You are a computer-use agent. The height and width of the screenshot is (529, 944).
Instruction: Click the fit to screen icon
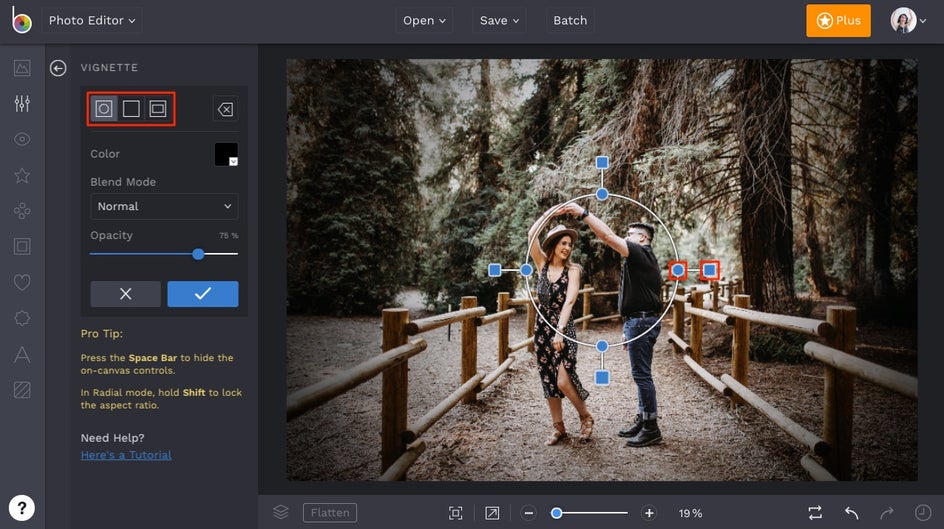(x=456, y=513)
